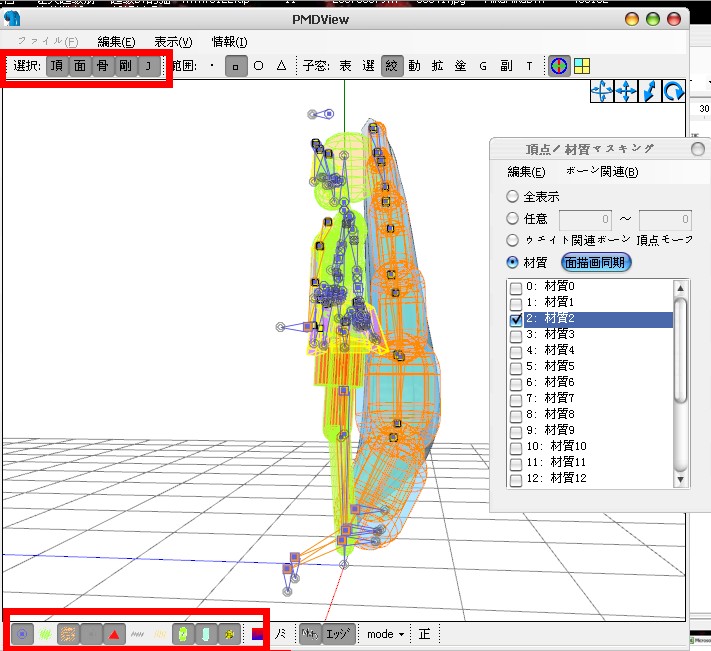
Task: Toggle gray hatch lines display icon
Action: point(137,634)
